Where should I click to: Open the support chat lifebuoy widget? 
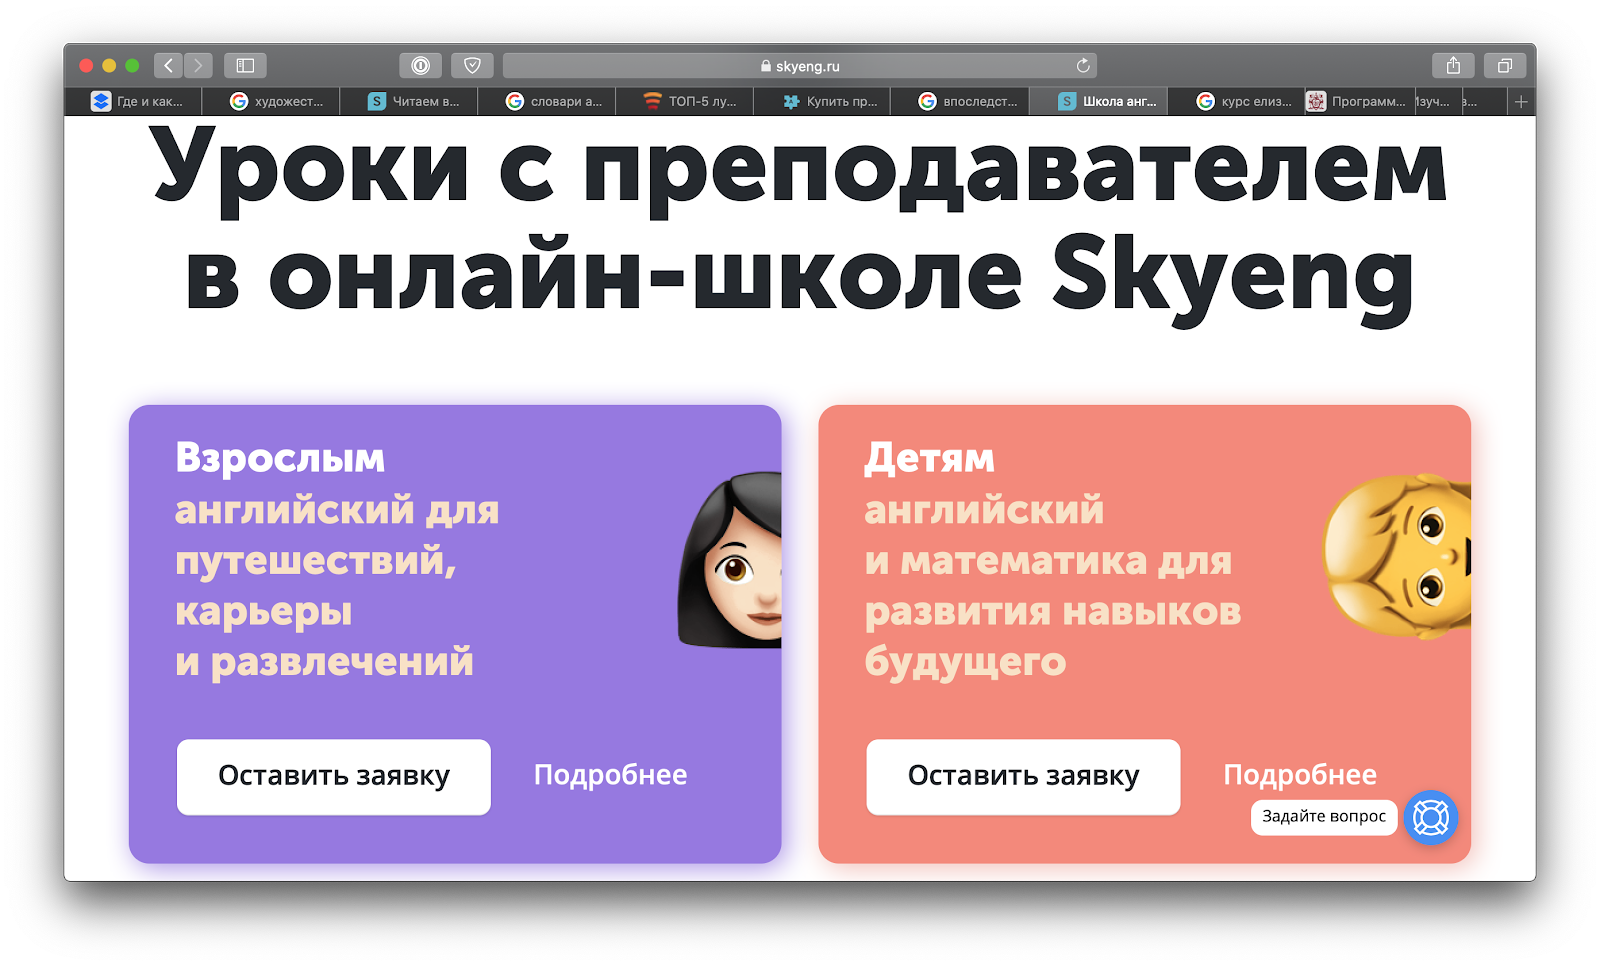tap(1431, 818)
